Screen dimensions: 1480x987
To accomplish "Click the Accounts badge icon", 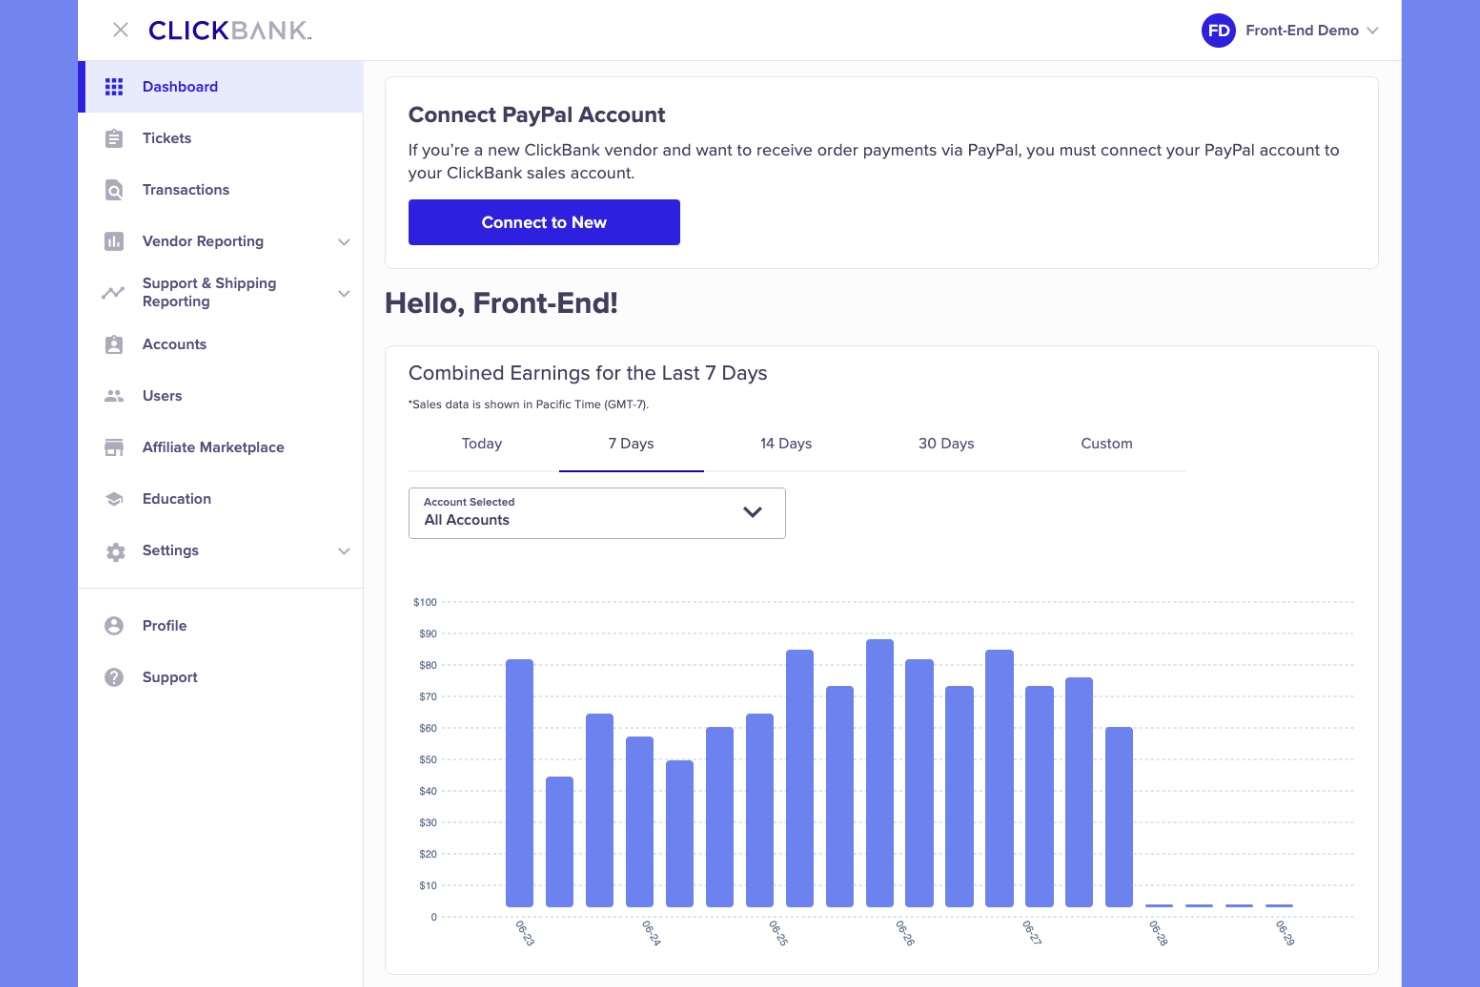I will coord(114,344).
